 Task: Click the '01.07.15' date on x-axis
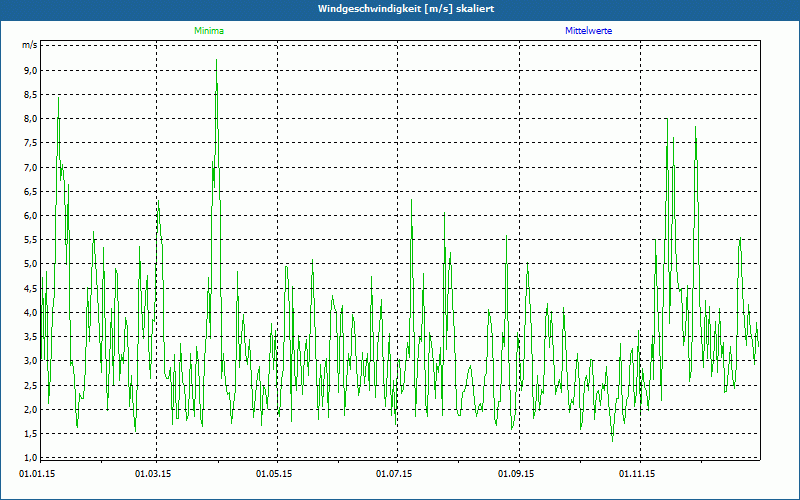coord(394,474)
